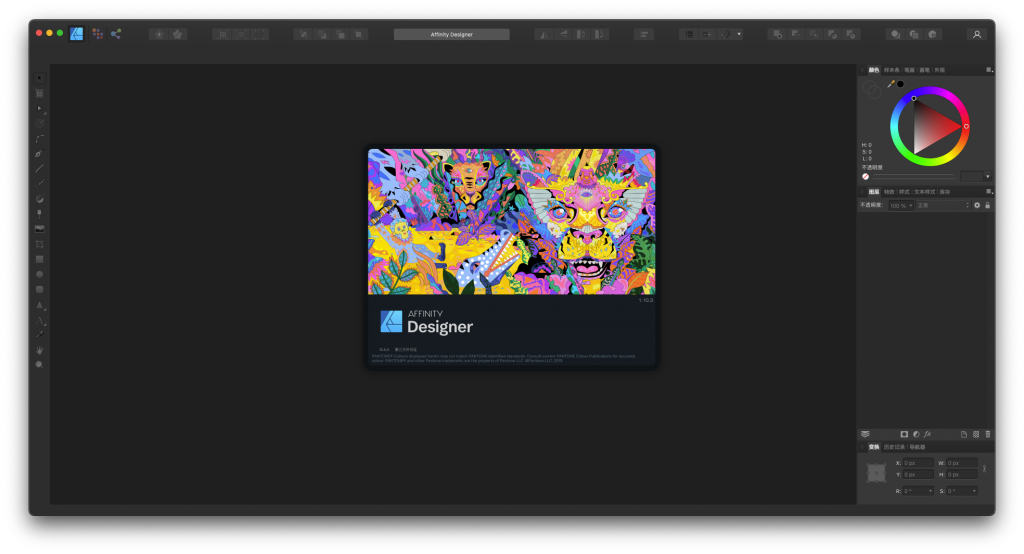Viewport: 1024px width, 554px height.
Task: Click the Move to Back toolbar icon
Action: coord(304,34)
